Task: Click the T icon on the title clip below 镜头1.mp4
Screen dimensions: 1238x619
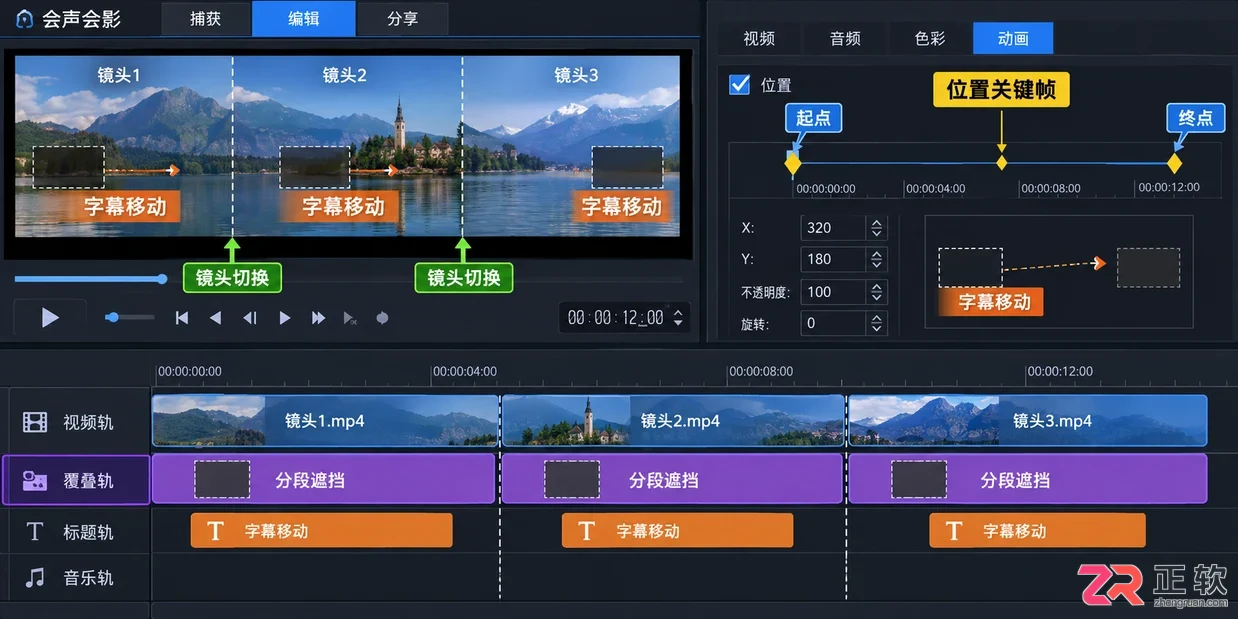Action: coord(215,531)
